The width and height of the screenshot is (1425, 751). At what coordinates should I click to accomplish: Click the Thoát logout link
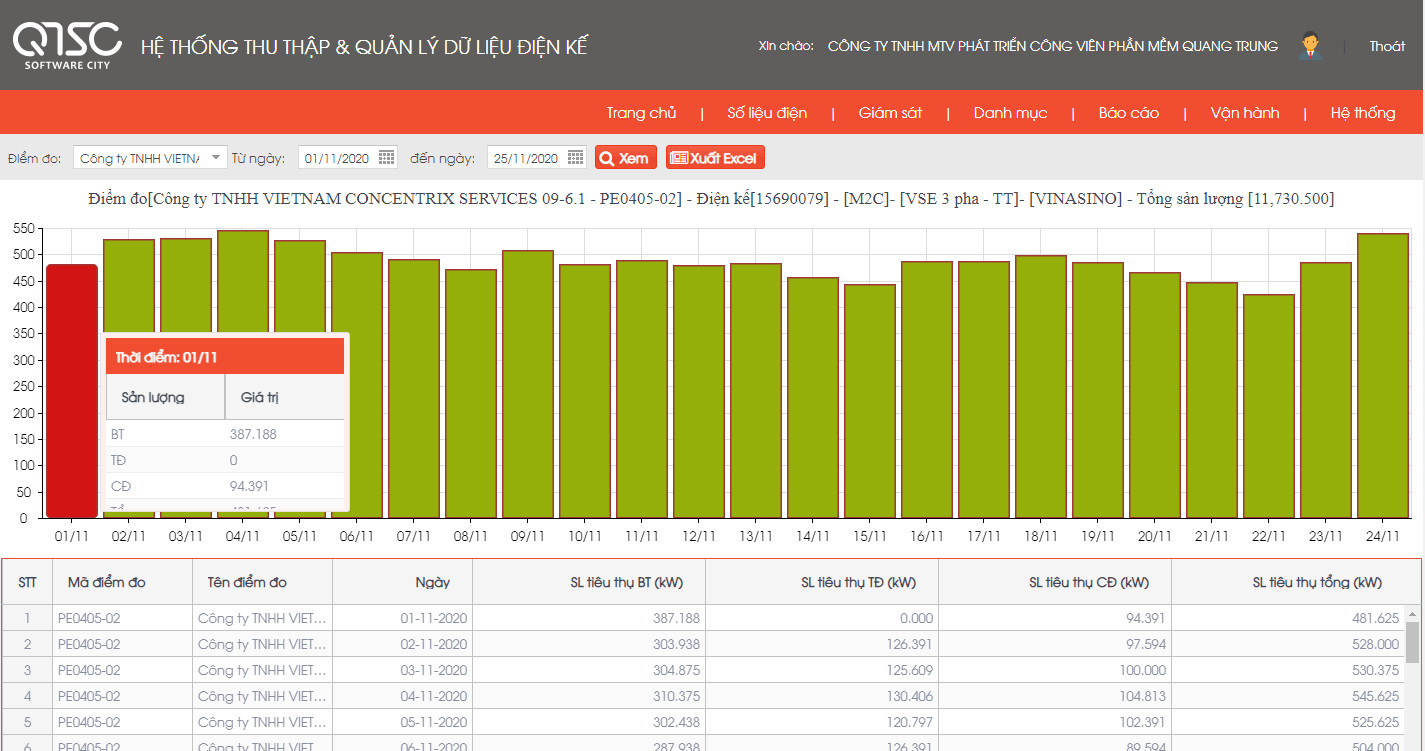(x=1387, y=46)
